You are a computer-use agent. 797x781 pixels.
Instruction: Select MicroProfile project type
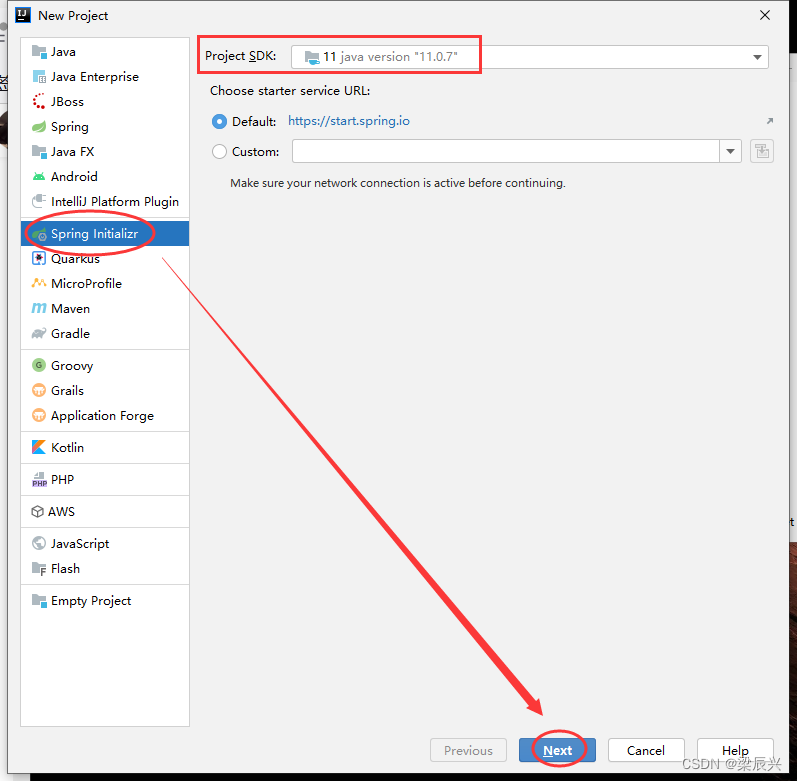(x=105, y=284)
